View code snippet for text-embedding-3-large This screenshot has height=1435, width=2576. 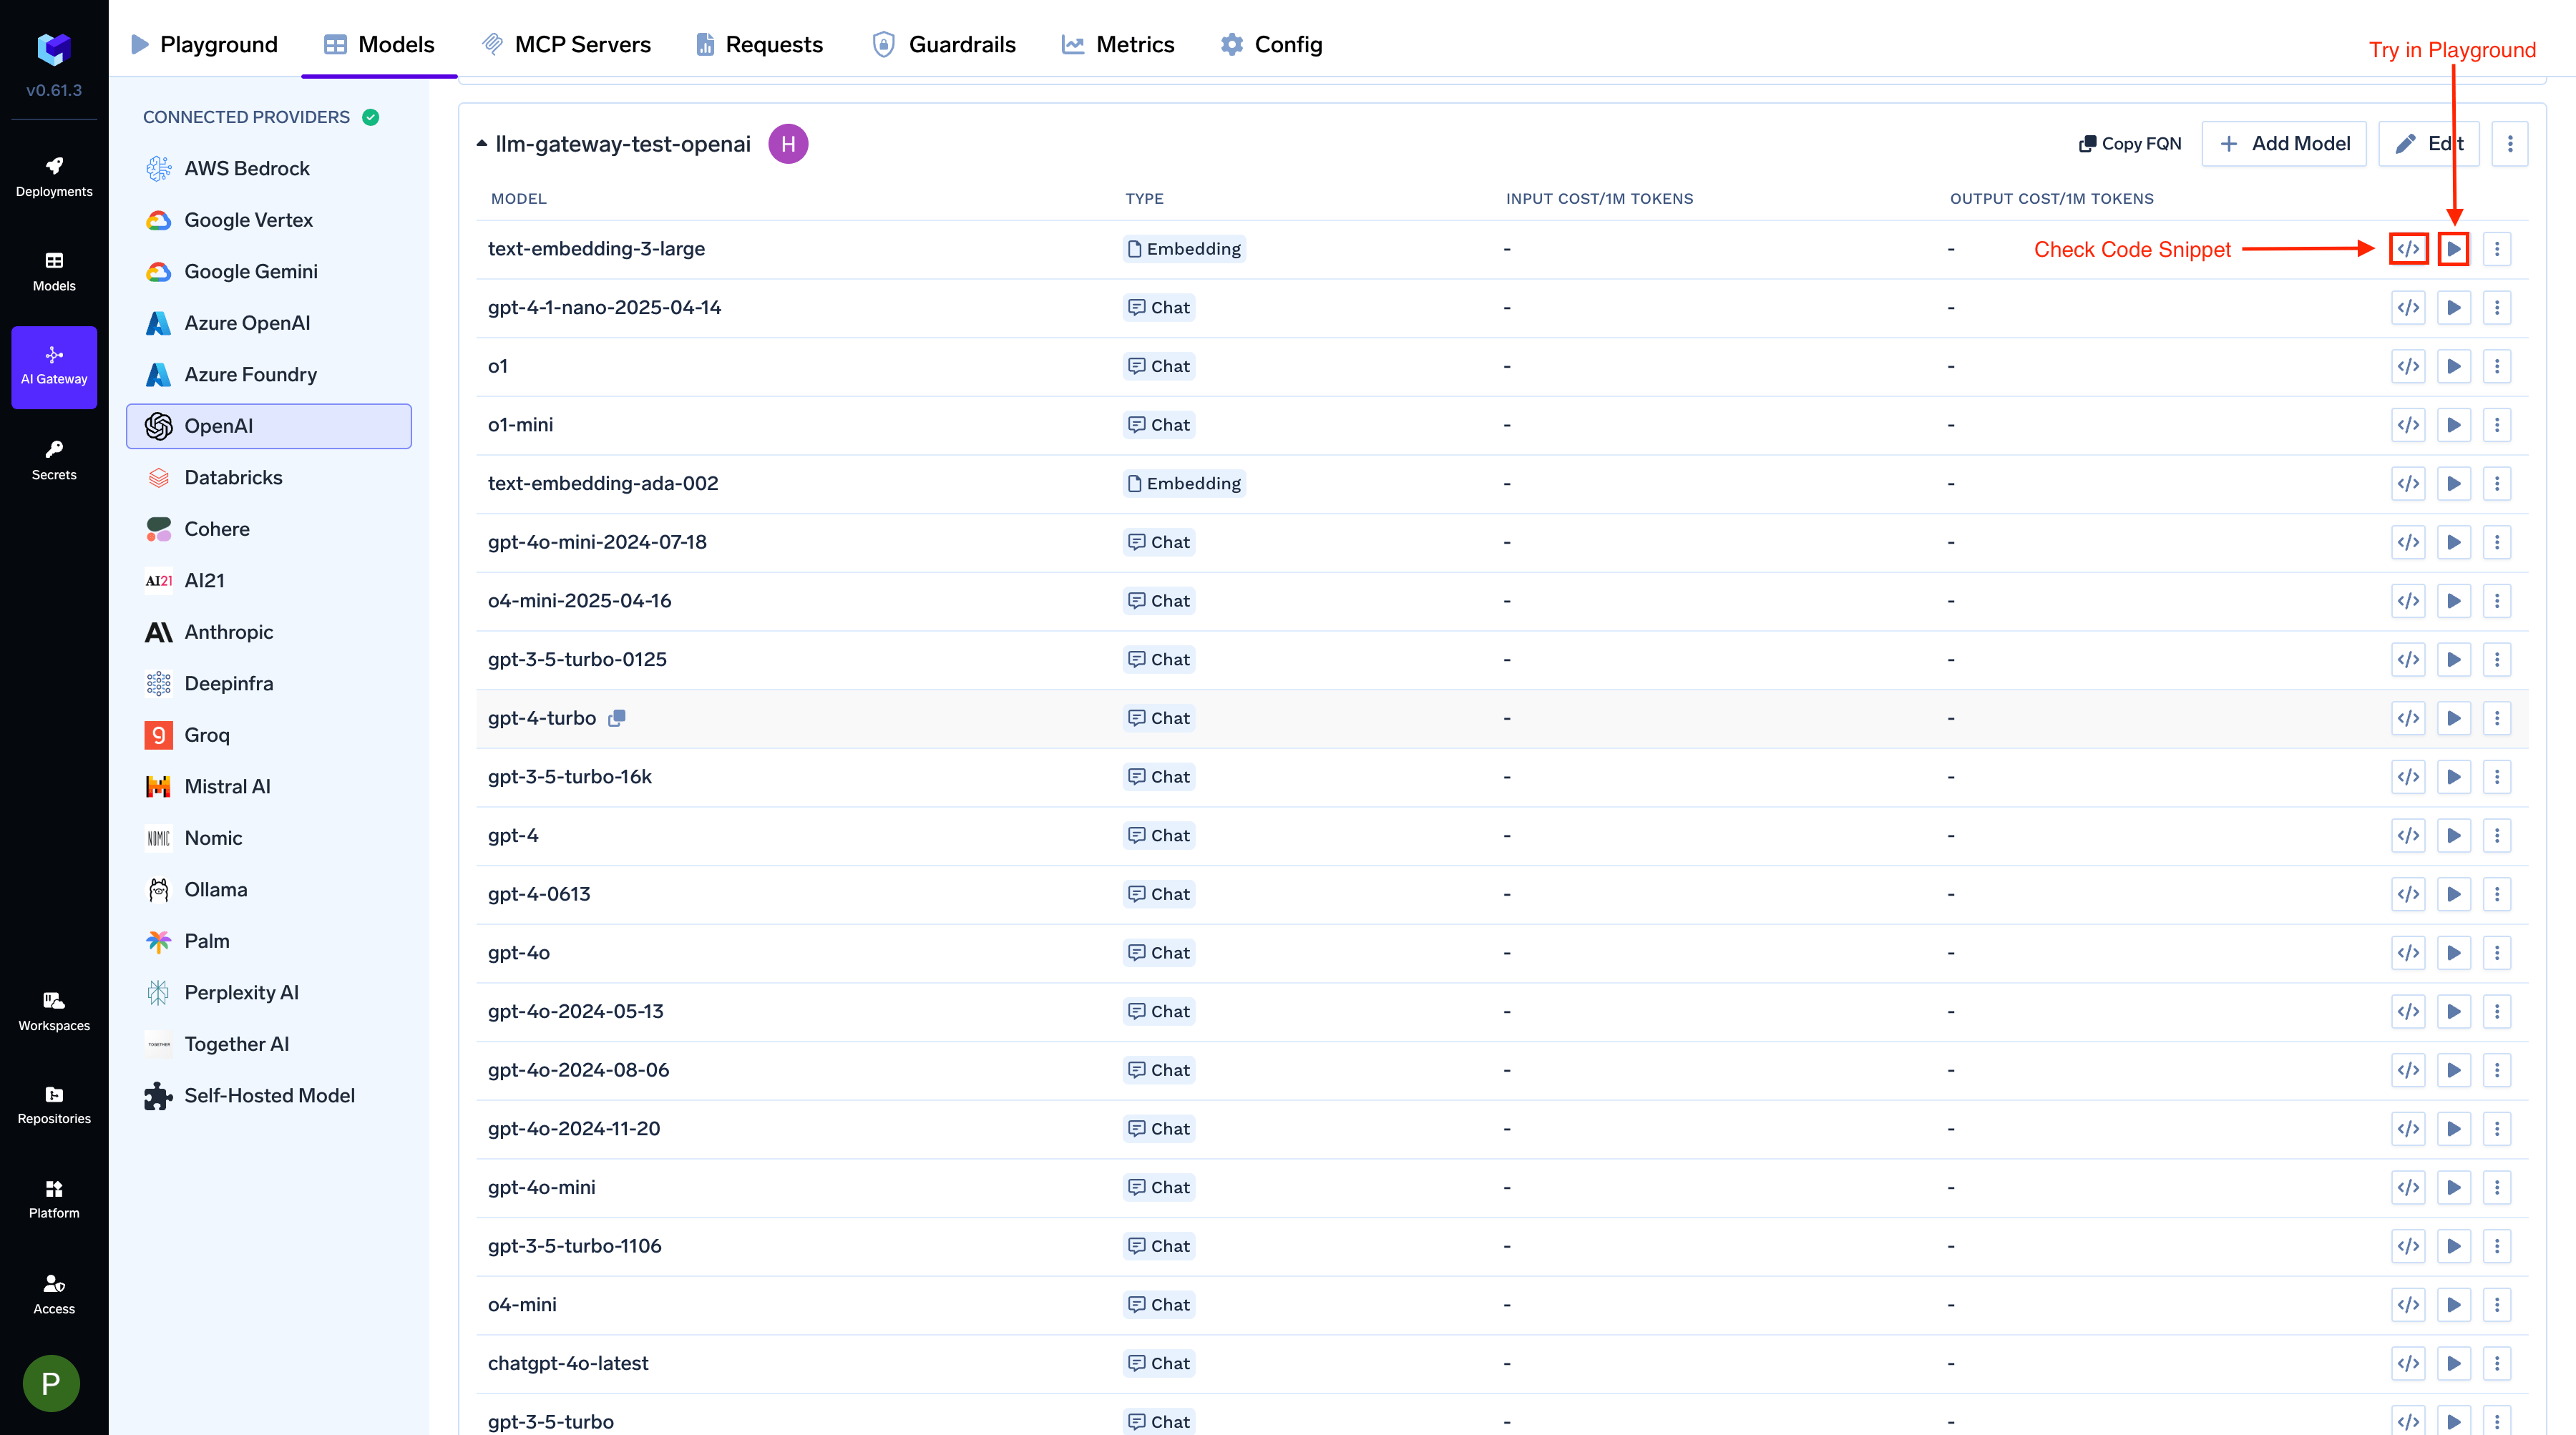2408,249
